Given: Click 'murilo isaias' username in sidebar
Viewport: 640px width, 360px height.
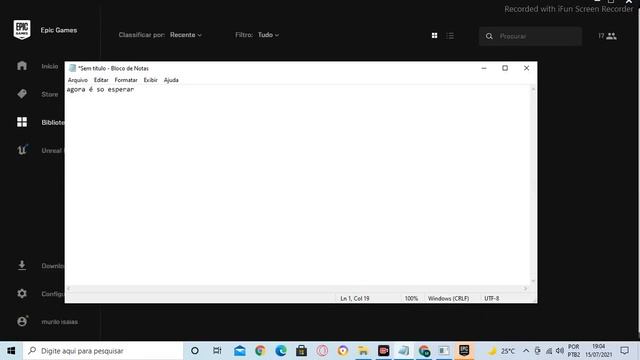Looking at the screenshot, I should (60, 322).
